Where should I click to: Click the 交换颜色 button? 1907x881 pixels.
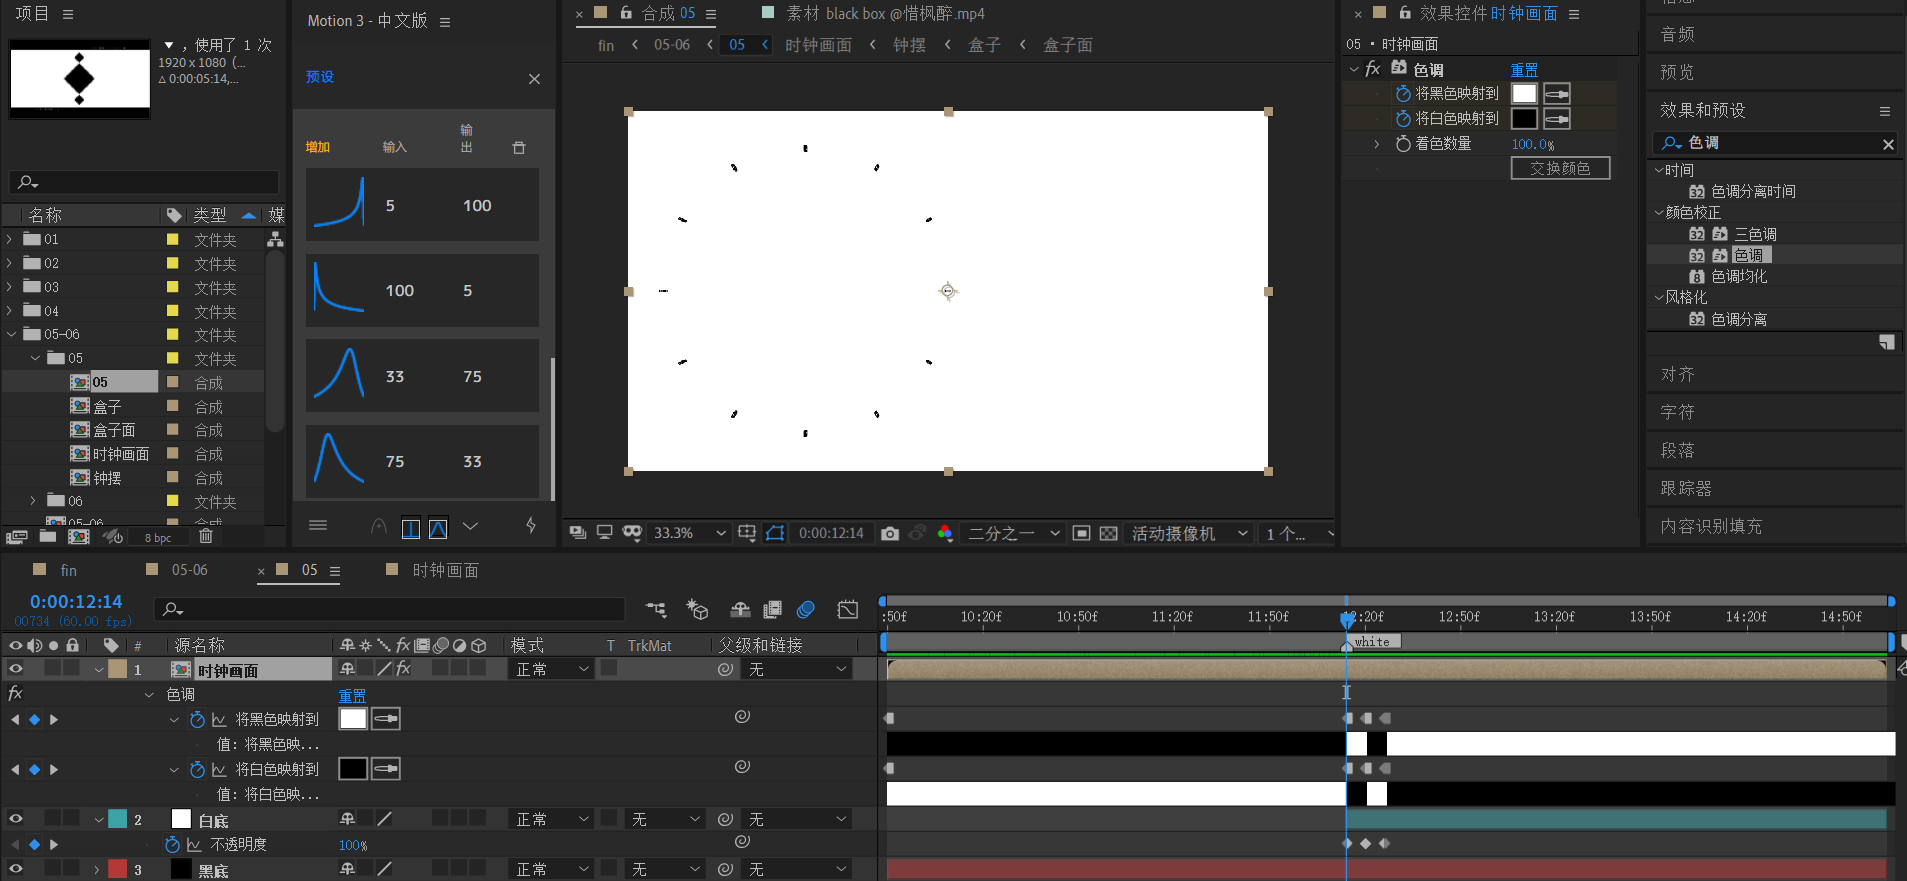point(1560,168)
